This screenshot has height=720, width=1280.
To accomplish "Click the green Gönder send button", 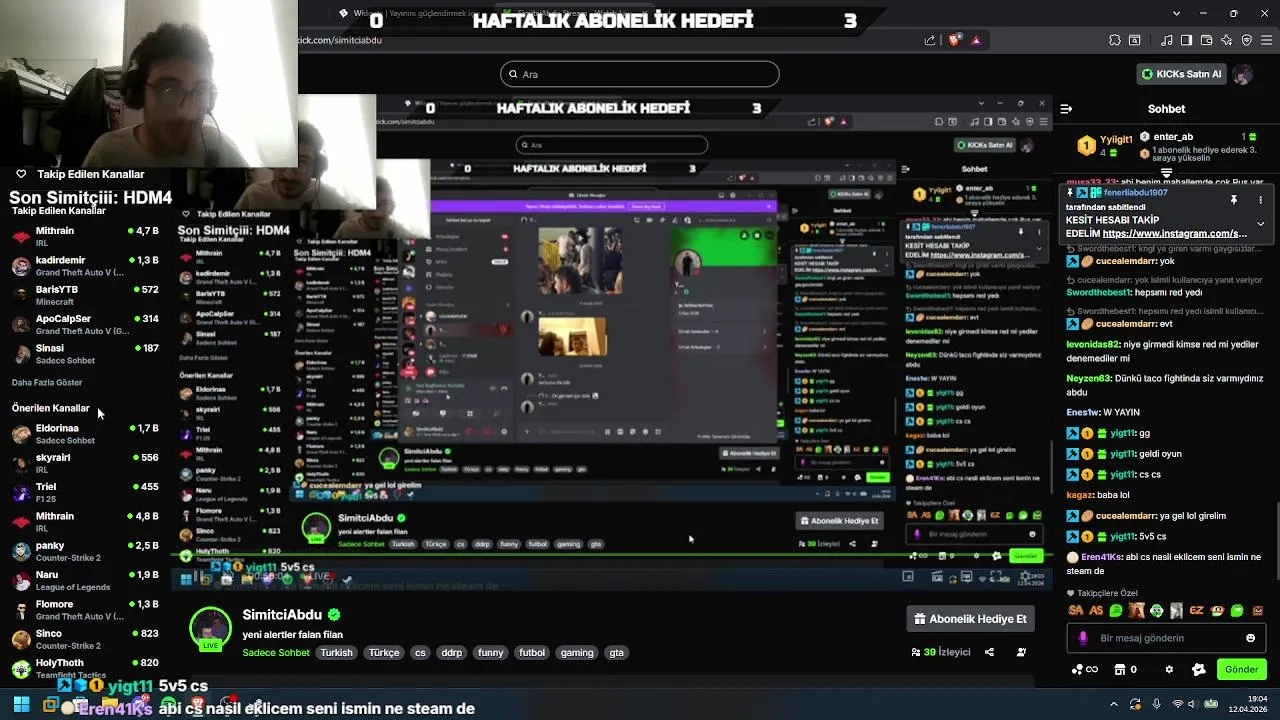I will pyautogui.click(x=1241, y=670).
